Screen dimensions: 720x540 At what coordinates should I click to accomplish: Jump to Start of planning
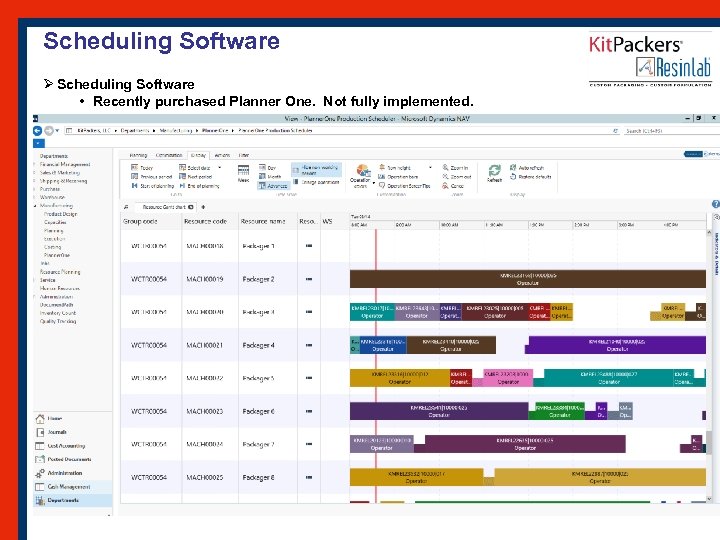tap(152, 186)
